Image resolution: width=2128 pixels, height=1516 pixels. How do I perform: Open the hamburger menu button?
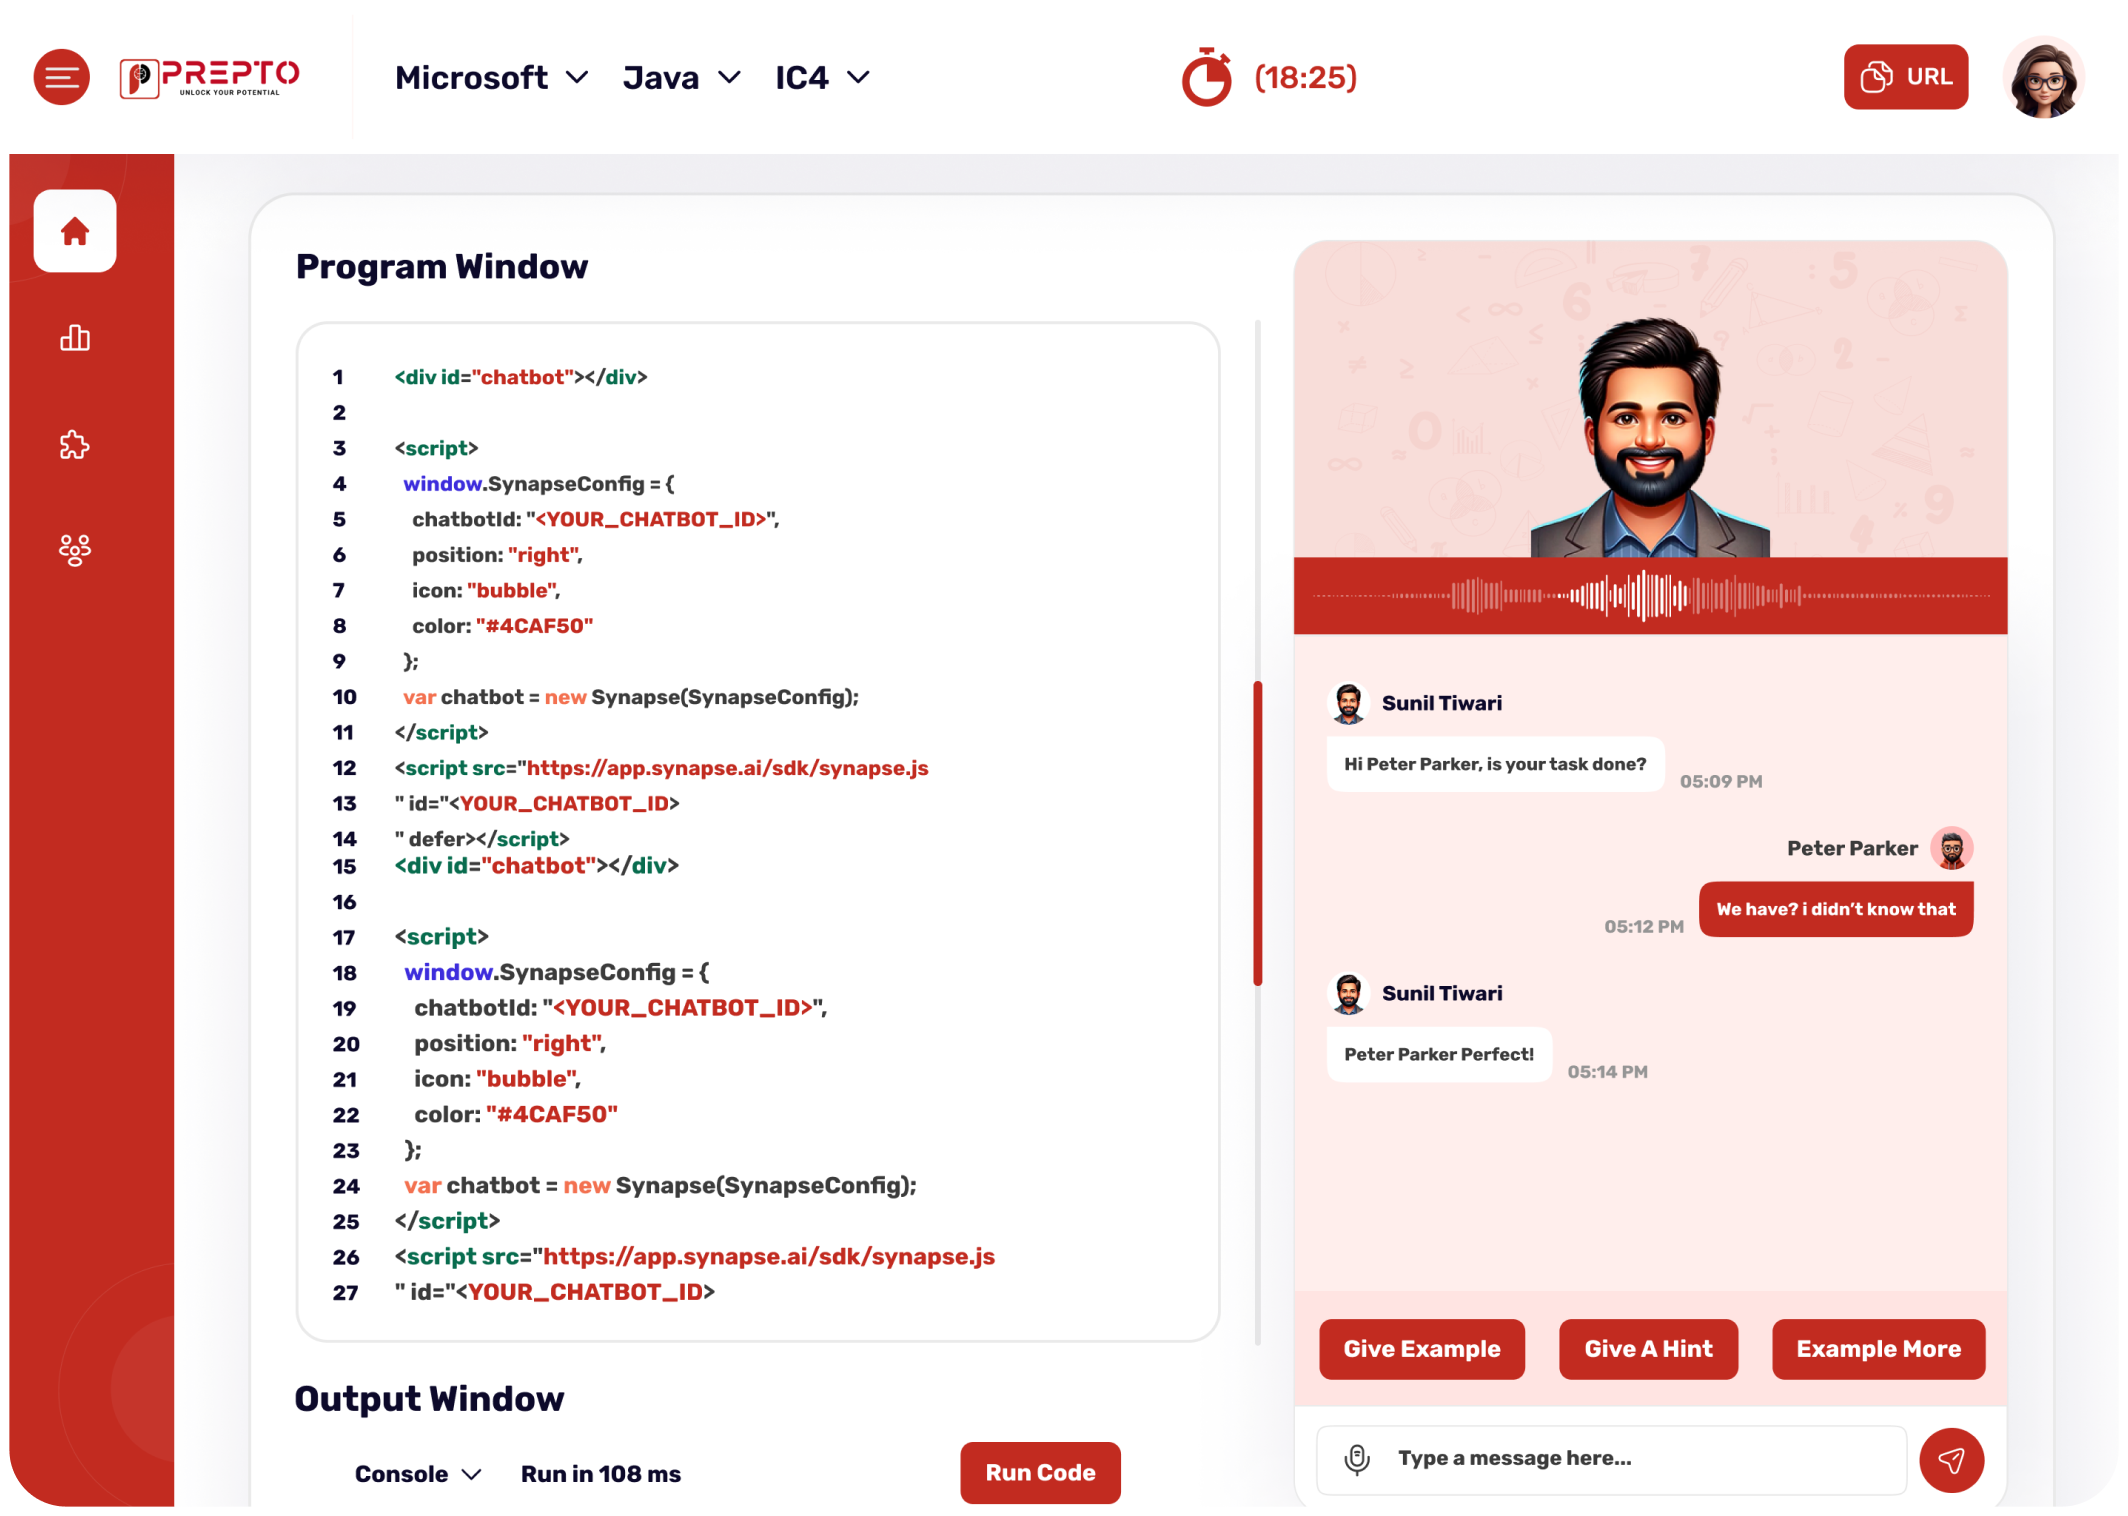[x=61, y=77]
